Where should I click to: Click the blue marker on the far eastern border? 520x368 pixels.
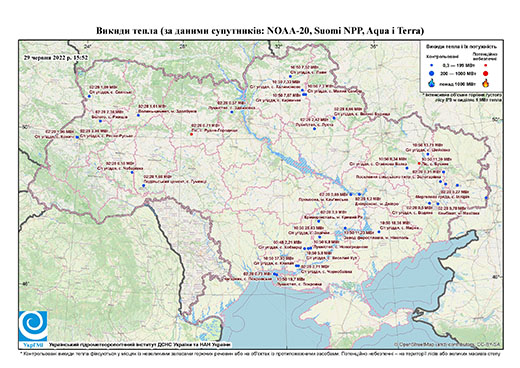[486, 198]
